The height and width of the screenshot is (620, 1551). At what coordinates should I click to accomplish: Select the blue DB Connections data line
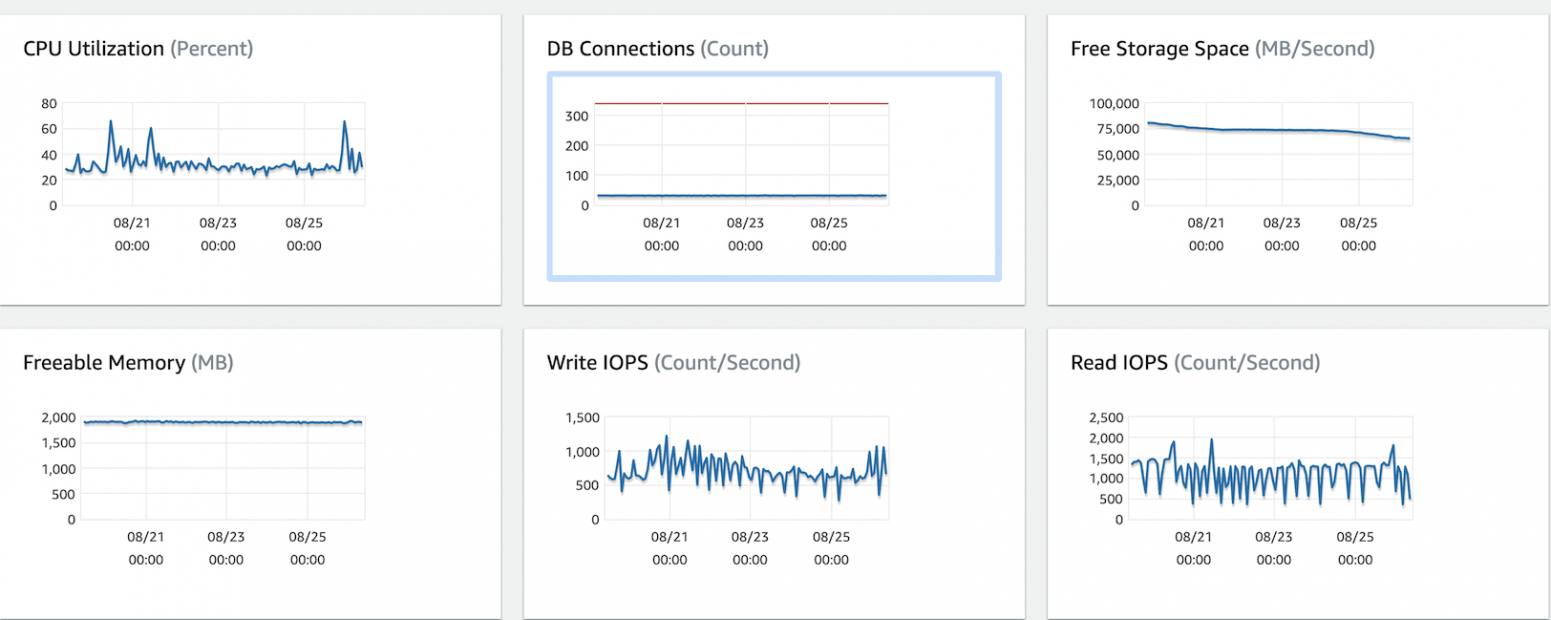740,196
